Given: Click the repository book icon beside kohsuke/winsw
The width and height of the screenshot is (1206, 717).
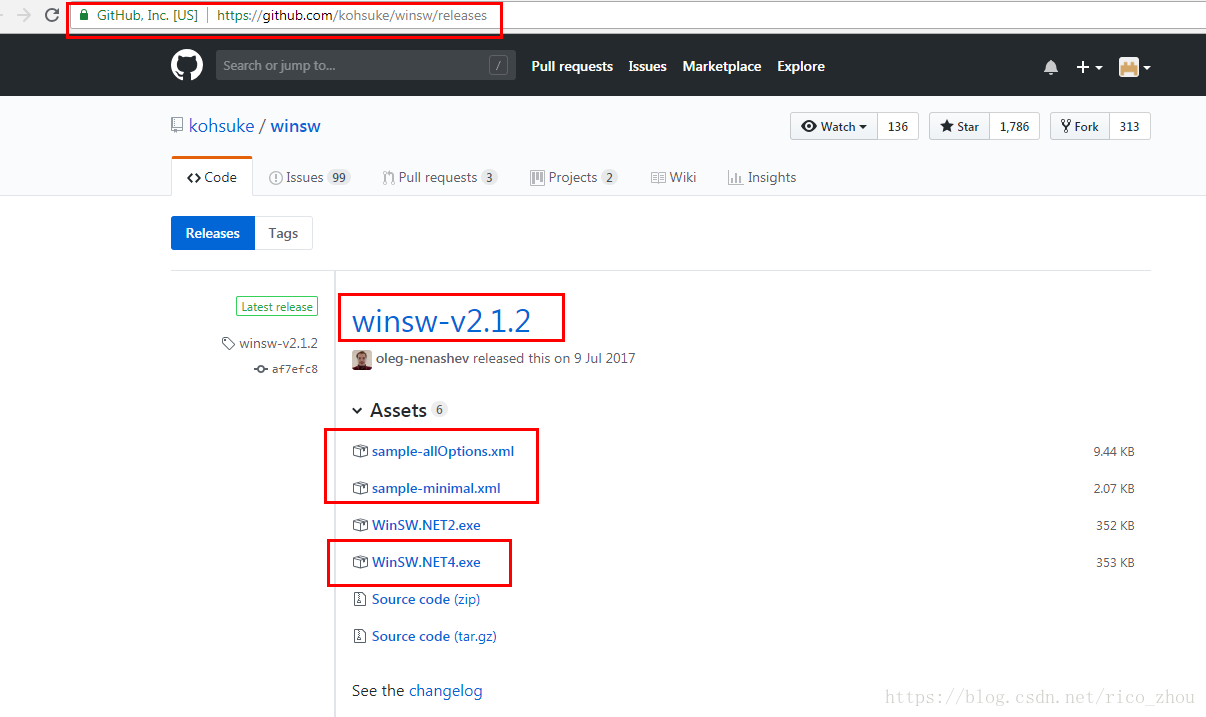Looking at the screenshot, I should [176, 125].
